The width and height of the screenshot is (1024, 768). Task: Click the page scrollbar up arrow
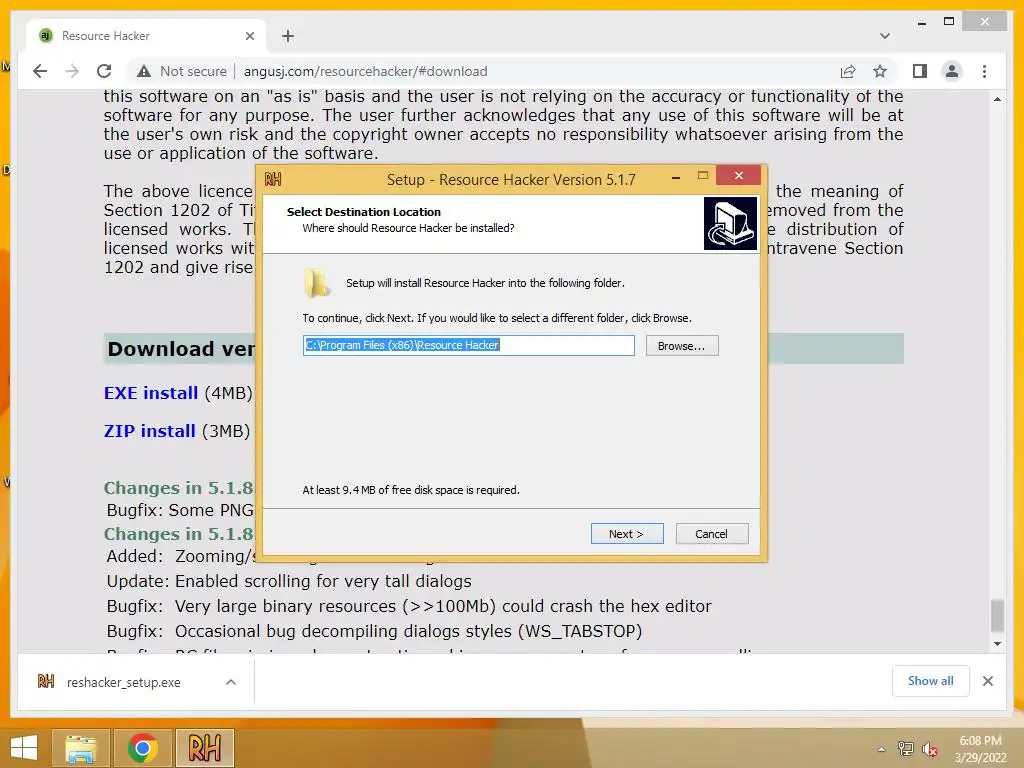[997, 99]
